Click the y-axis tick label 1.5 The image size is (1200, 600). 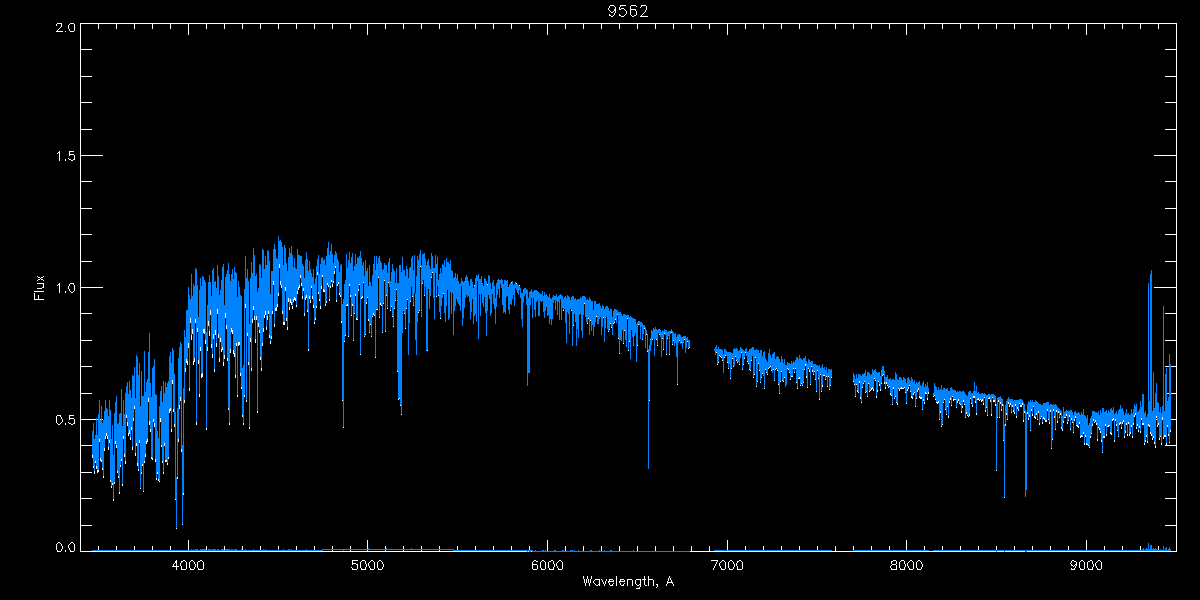(65, 157)
